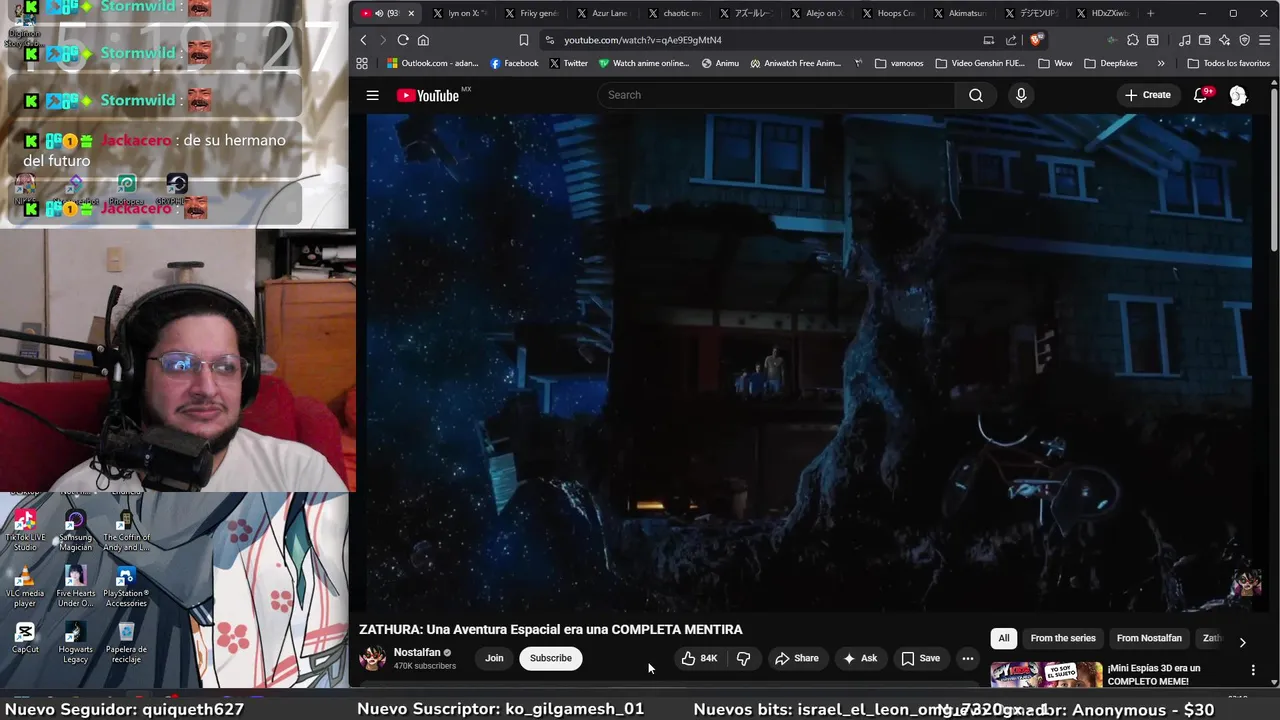Screen dimensions: 1280x720
Task: Expand more bookmarks with double chevron
Action: [x=1160, y=63]
